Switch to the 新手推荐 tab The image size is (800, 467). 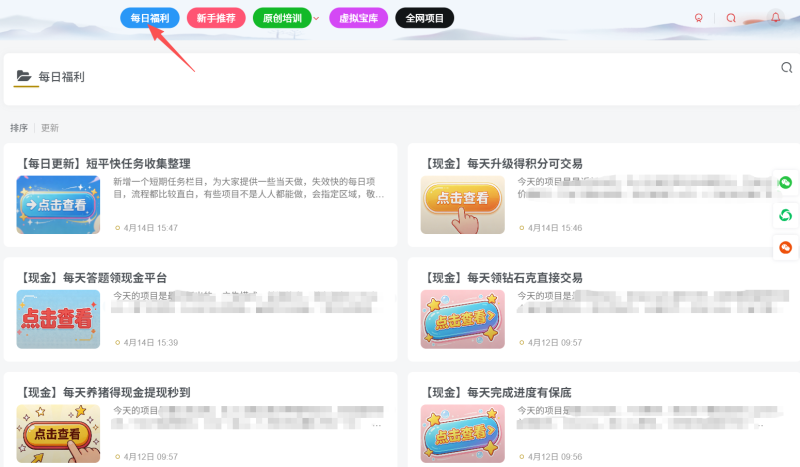click(x=216, y=18)
